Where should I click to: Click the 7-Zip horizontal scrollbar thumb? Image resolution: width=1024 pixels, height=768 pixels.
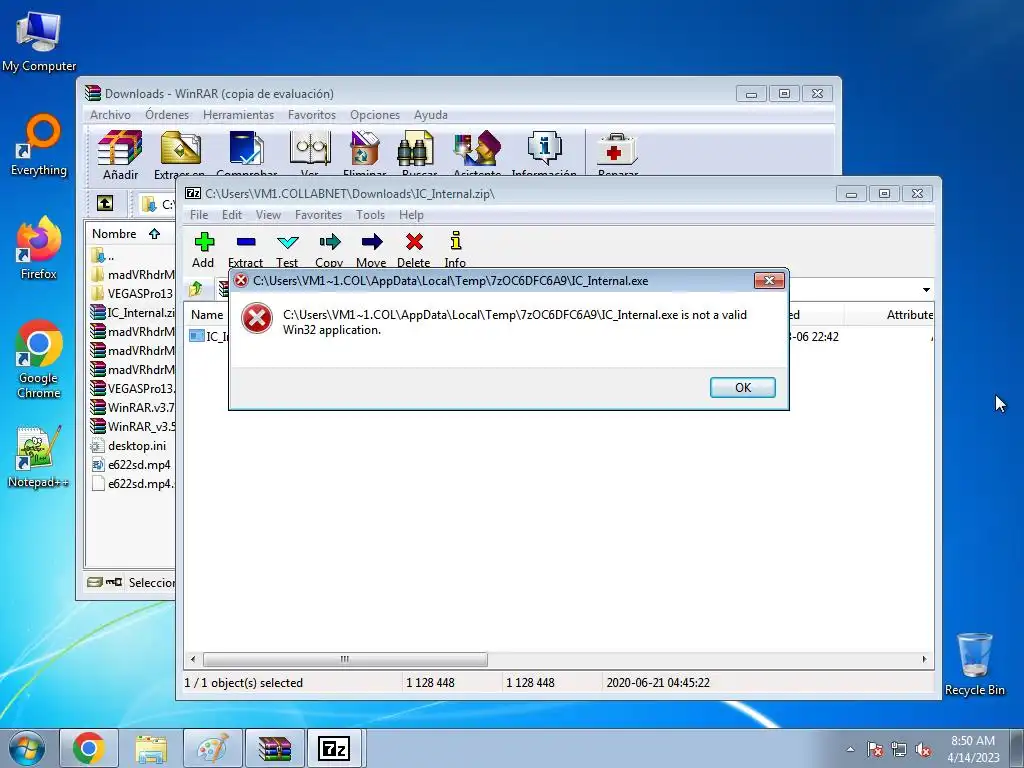pos(345,659)
